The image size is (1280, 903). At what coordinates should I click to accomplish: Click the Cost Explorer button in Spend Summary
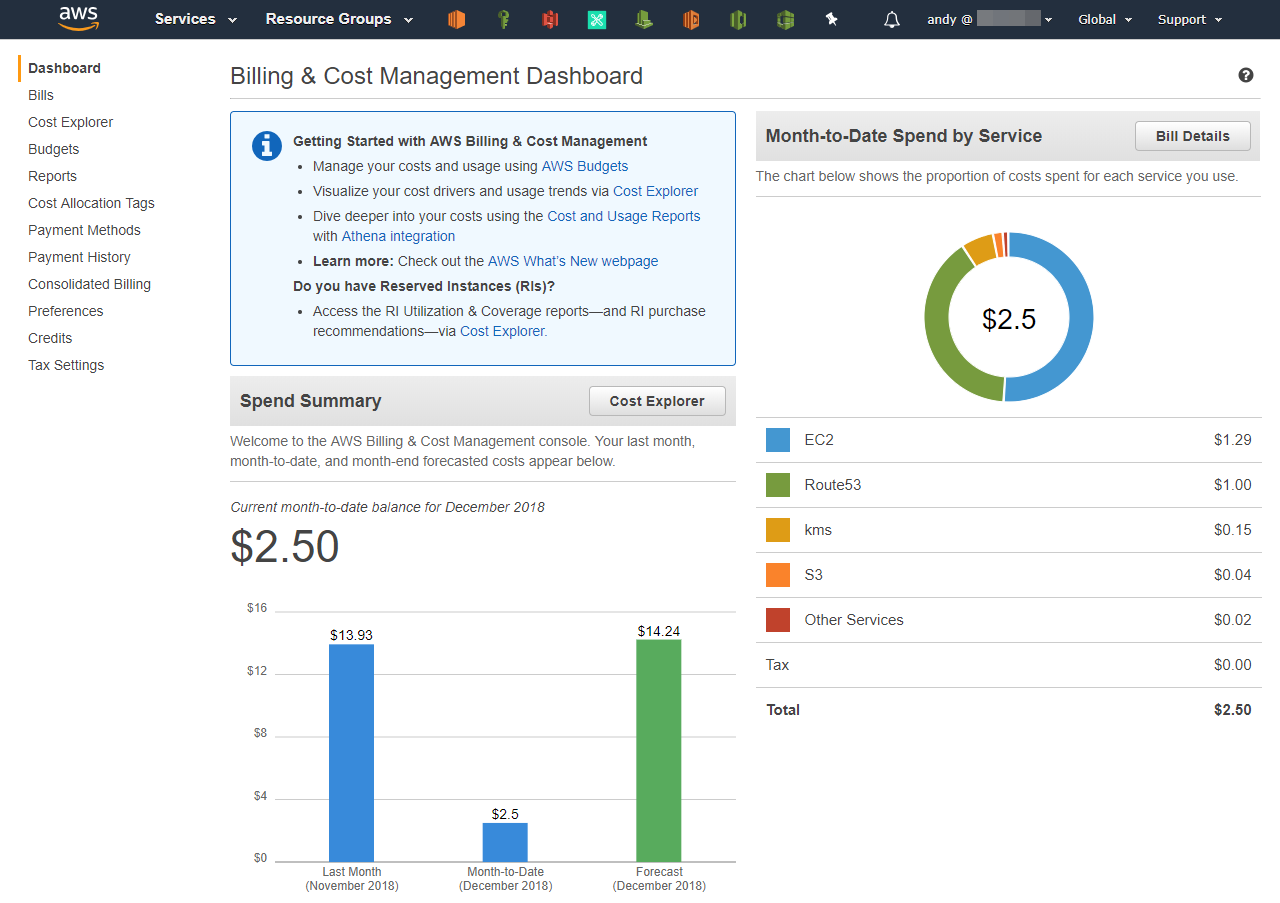point(657,401)
